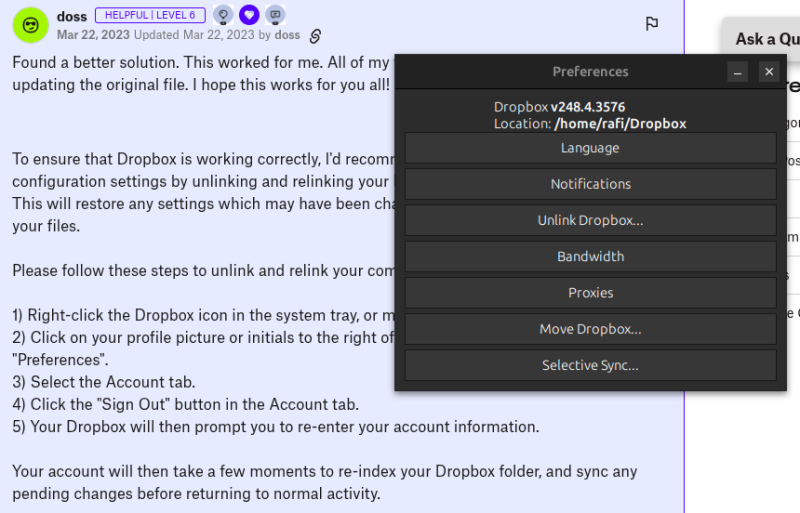Viewport: 800px width, 513px height.
Task: Open Language settings in Preferences
Action: coord(590,148)
